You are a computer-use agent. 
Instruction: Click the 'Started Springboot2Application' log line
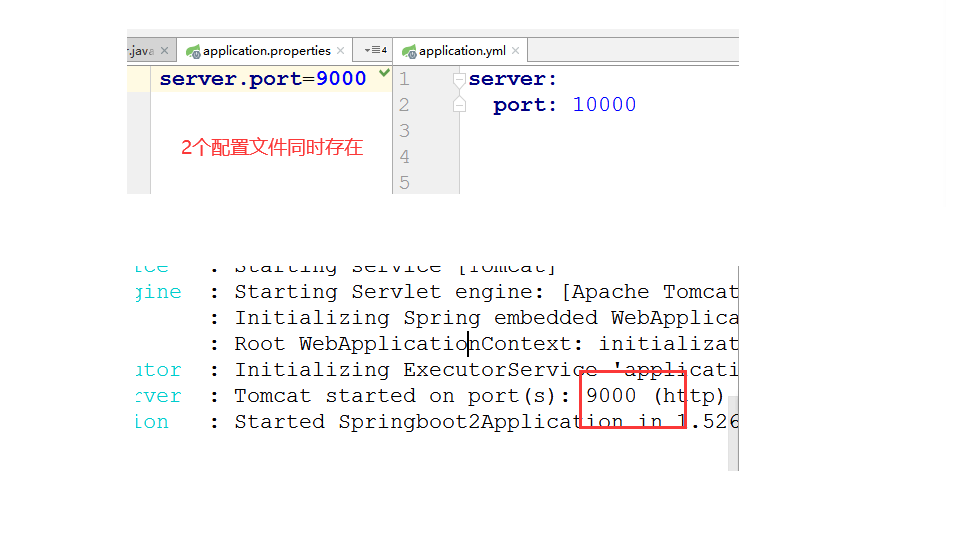[x=486, y=422]
